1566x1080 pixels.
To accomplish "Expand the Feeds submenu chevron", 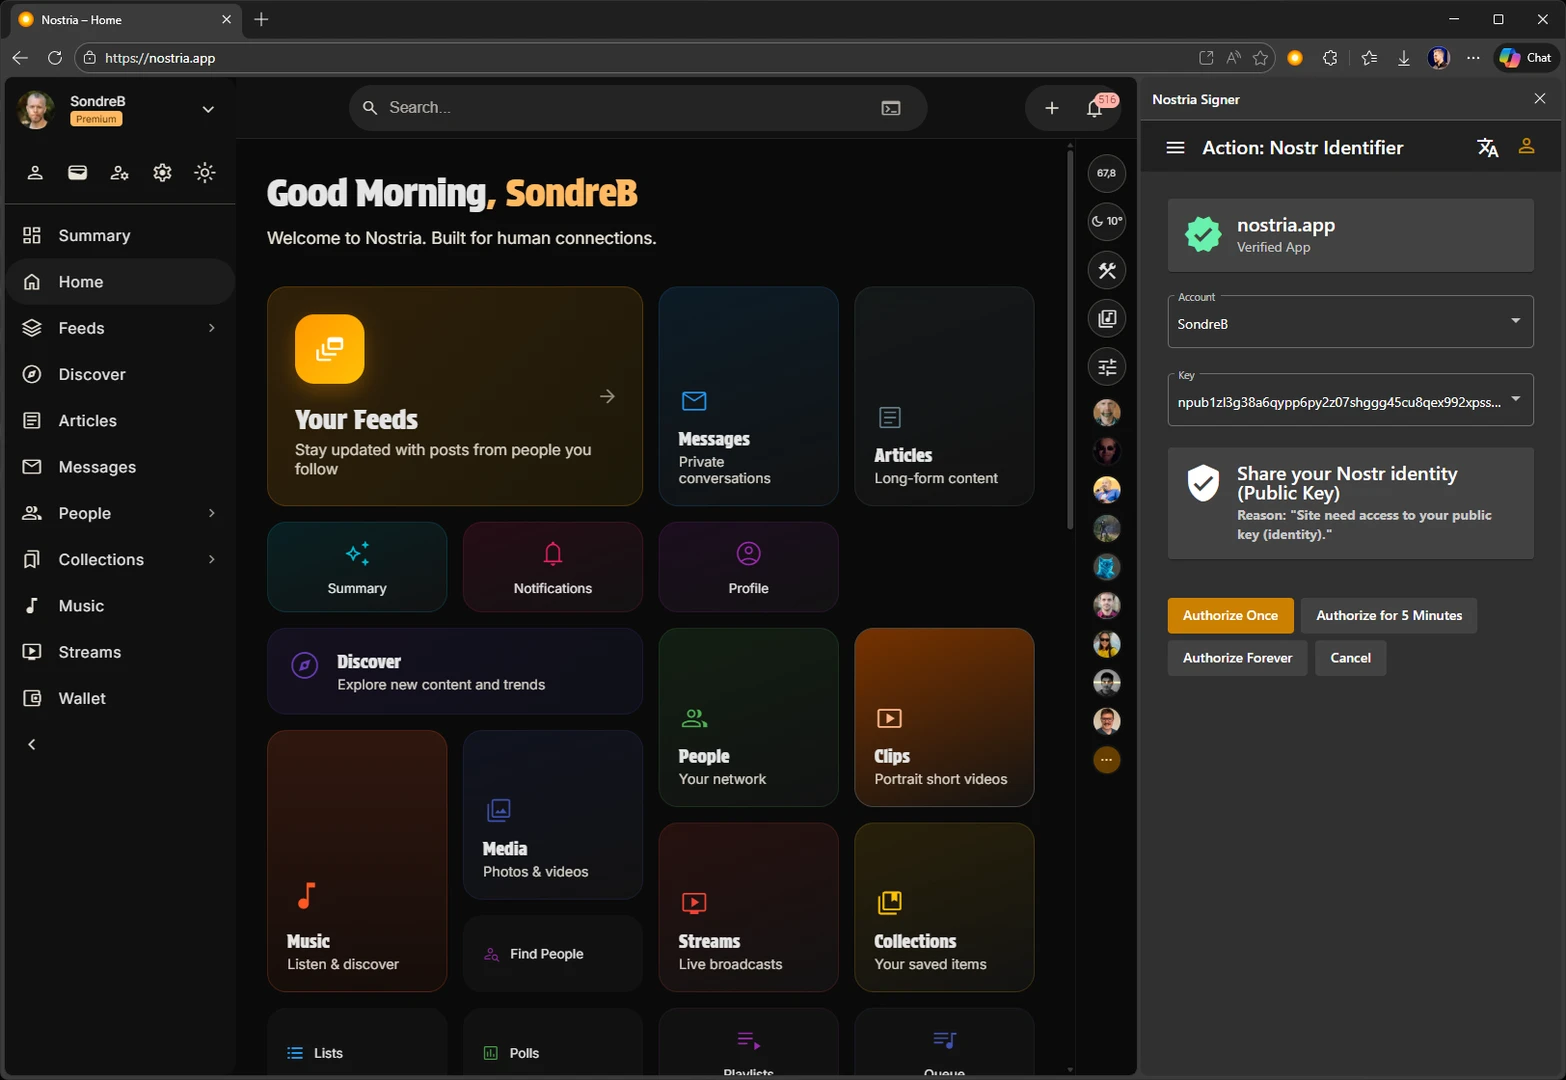I will 211,328.
